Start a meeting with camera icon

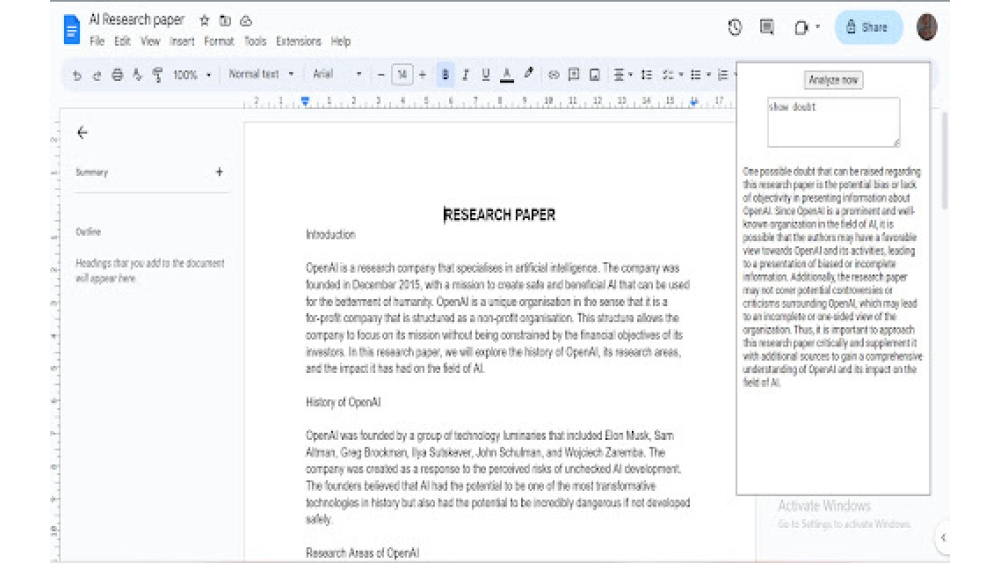[x=801, y=27]
